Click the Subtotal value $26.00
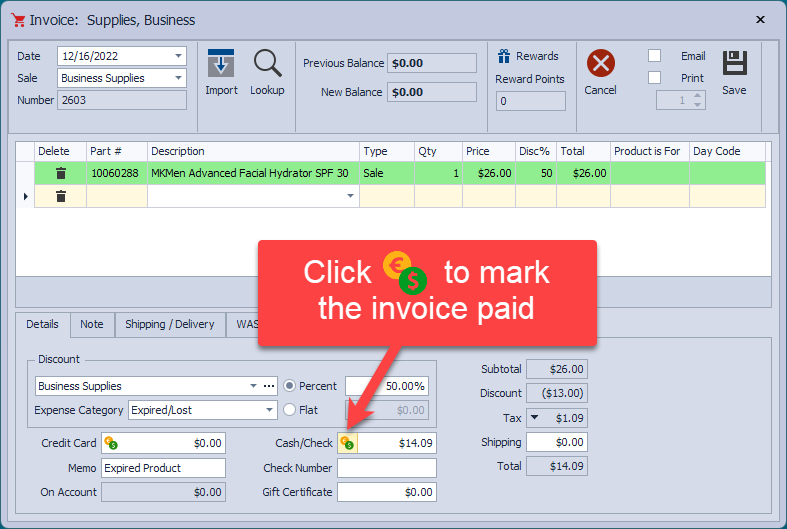The width and height of the screenshot is (787, 529). [557, 369]
